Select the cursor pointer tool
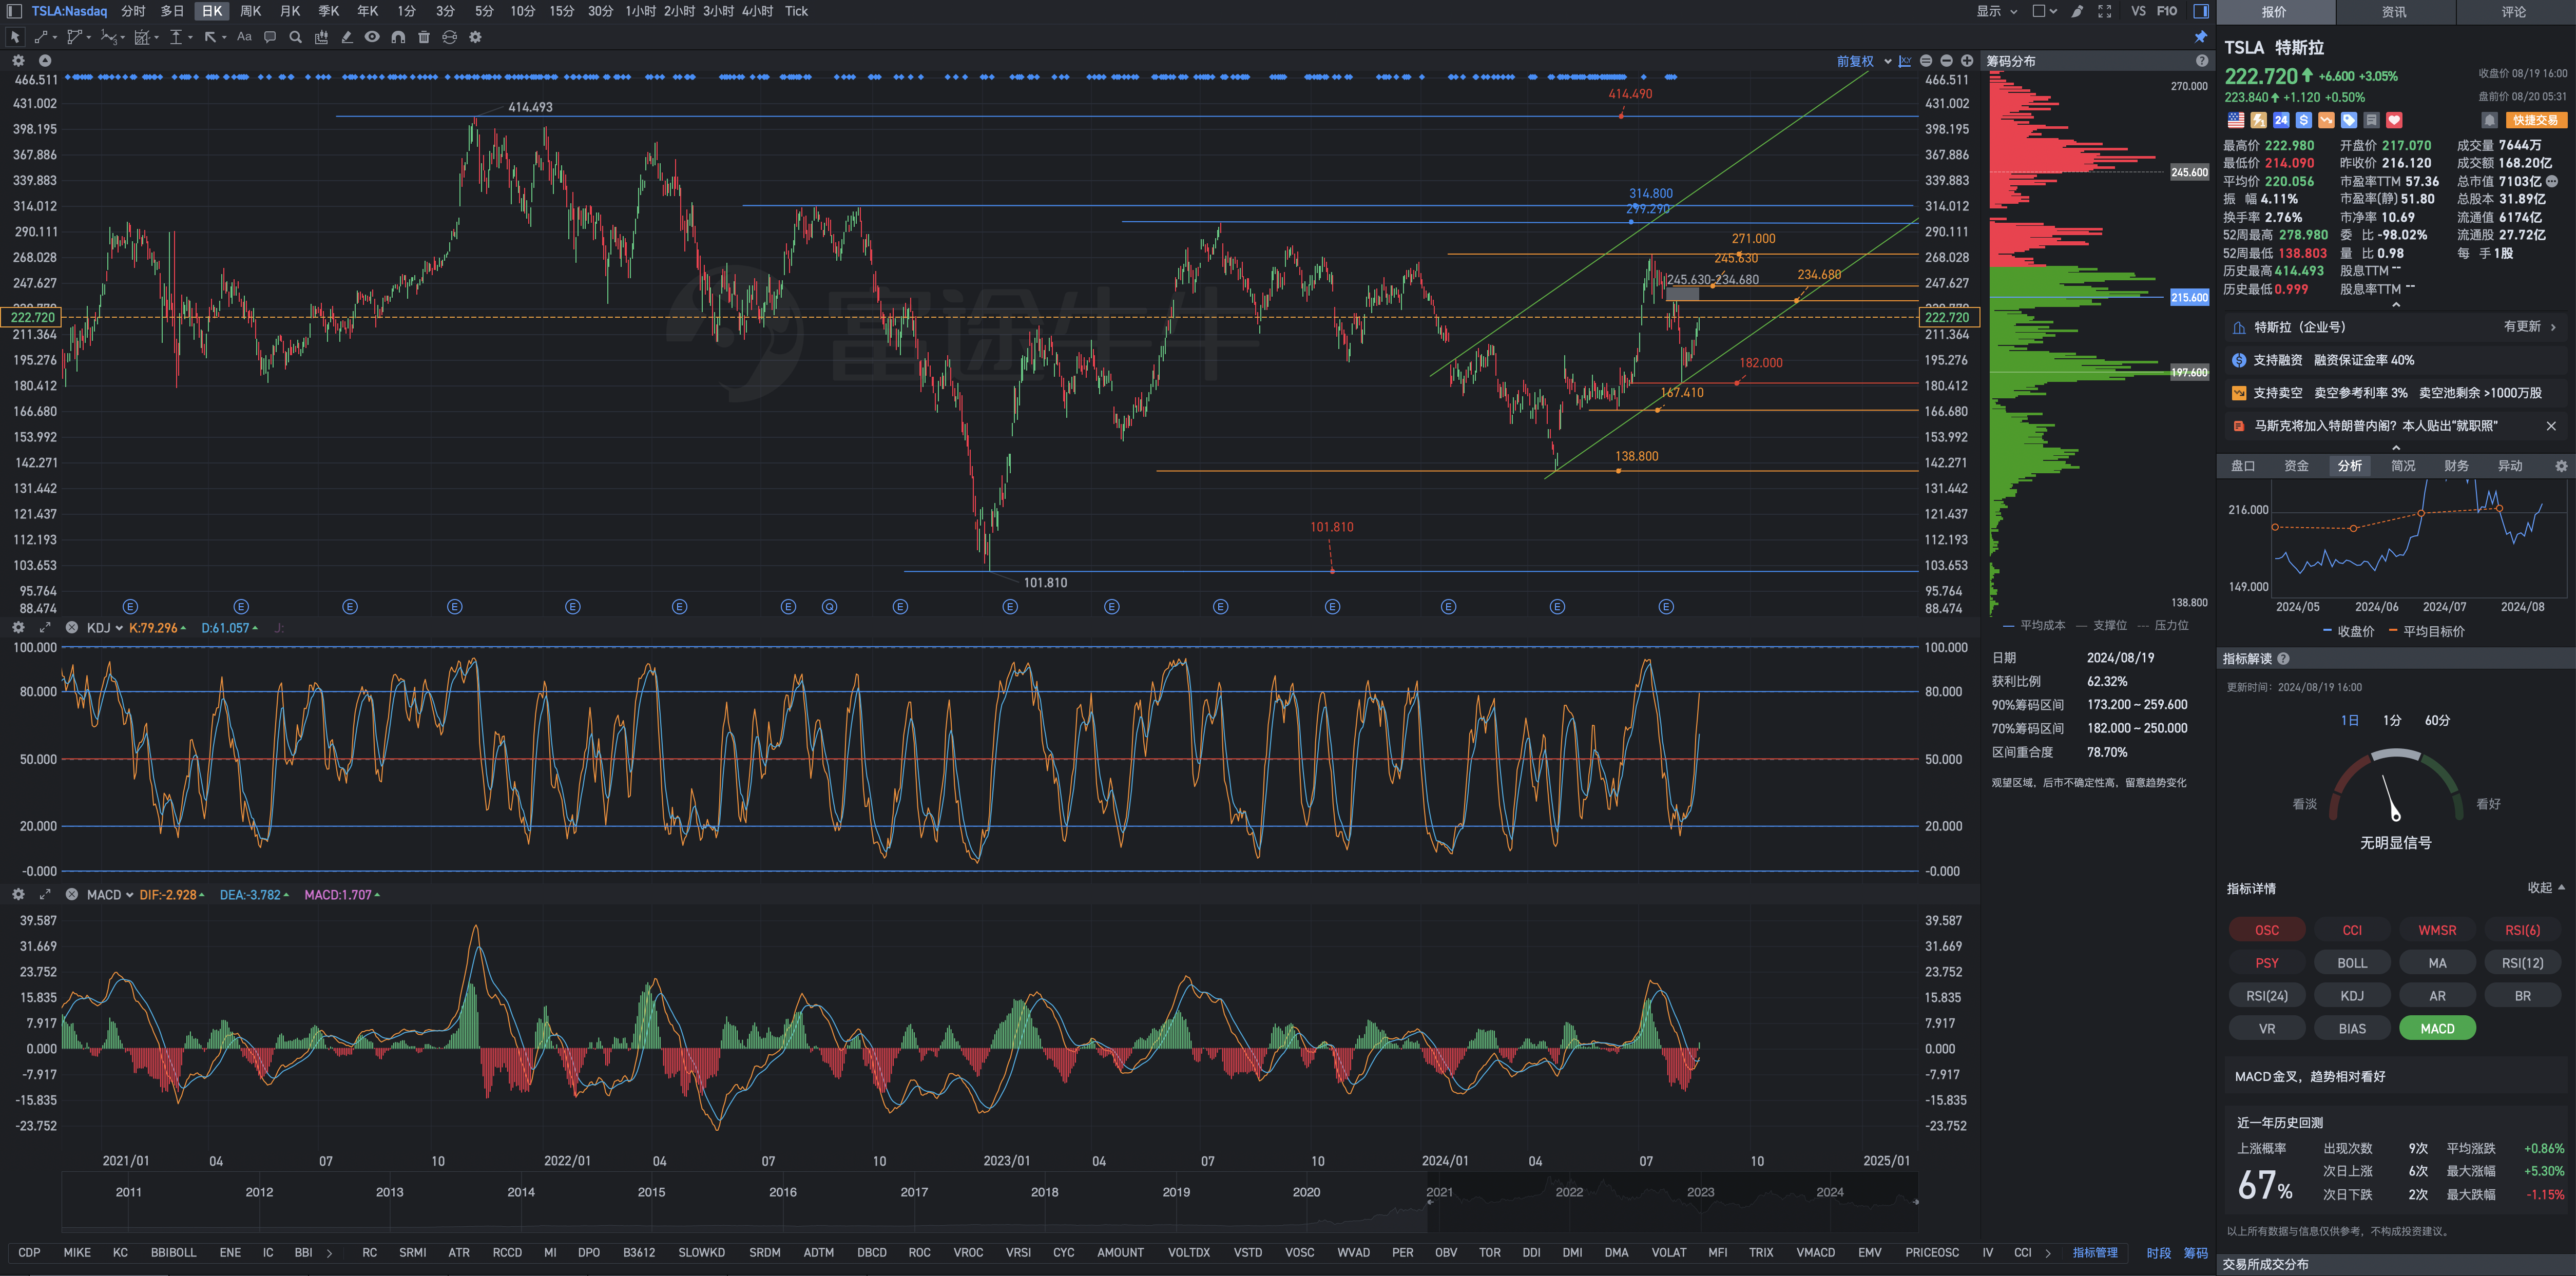The height and width of the screenshot is (1276, 2576). [x=15, y=37]
